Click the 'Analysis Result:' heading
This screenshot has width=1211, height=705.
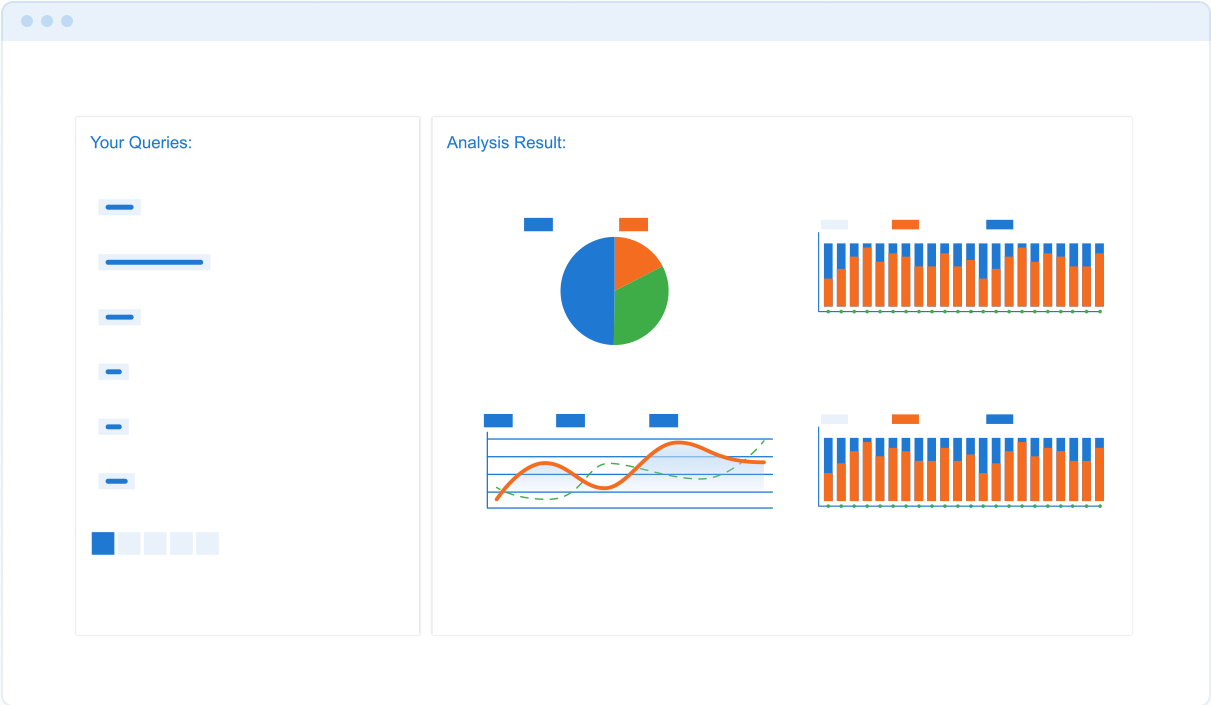pos(506,143)
